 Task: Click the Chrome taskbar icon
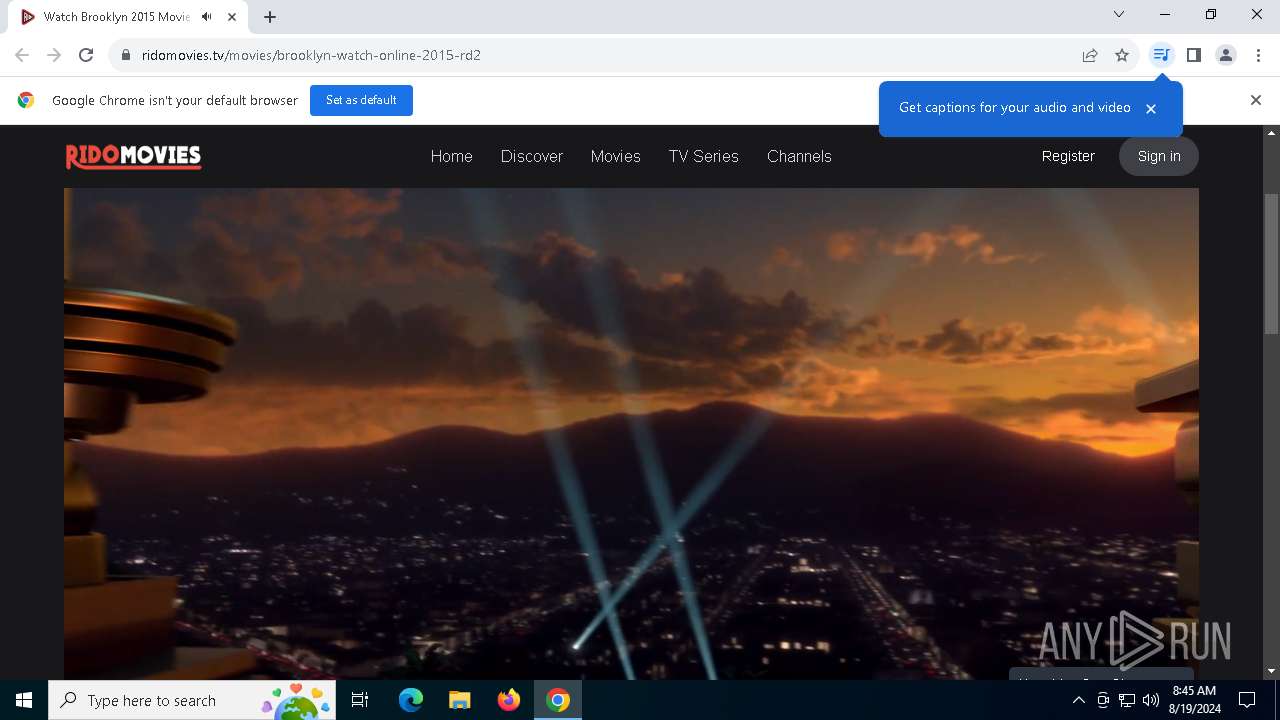click(558, 700)
